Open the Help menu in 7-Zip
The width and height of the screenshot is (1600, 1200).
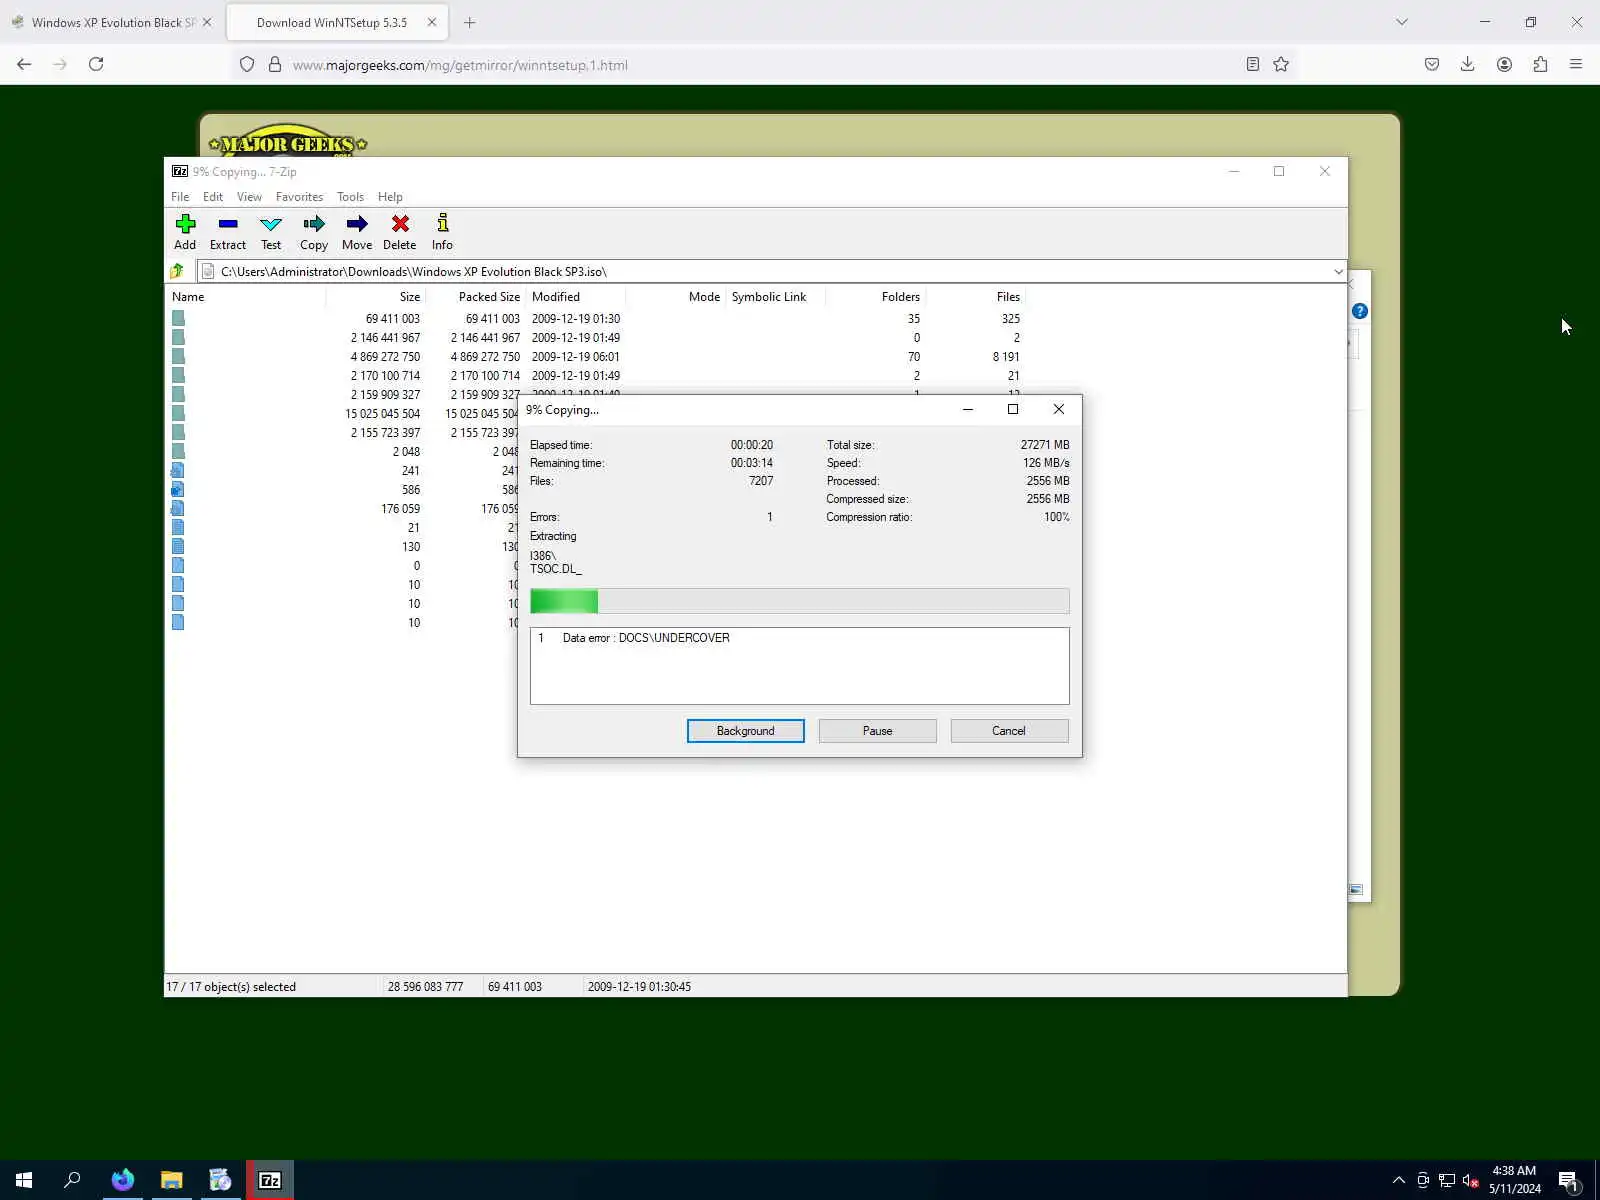390,197
